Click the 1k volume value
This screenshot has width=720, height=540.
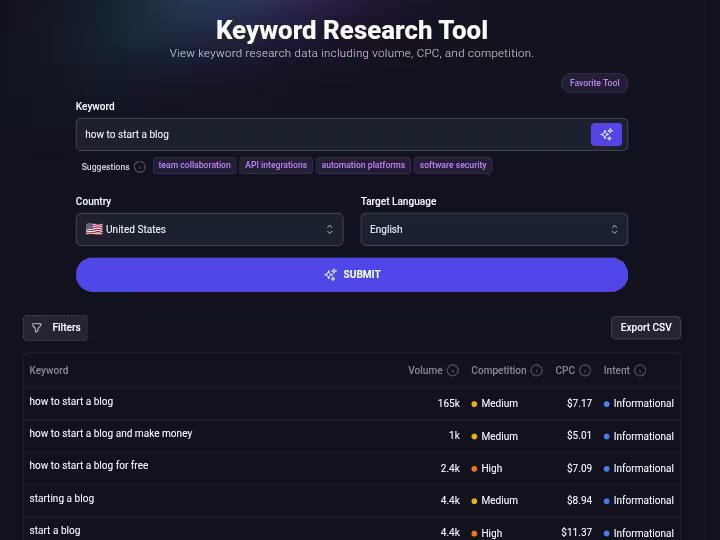(454, 435)
